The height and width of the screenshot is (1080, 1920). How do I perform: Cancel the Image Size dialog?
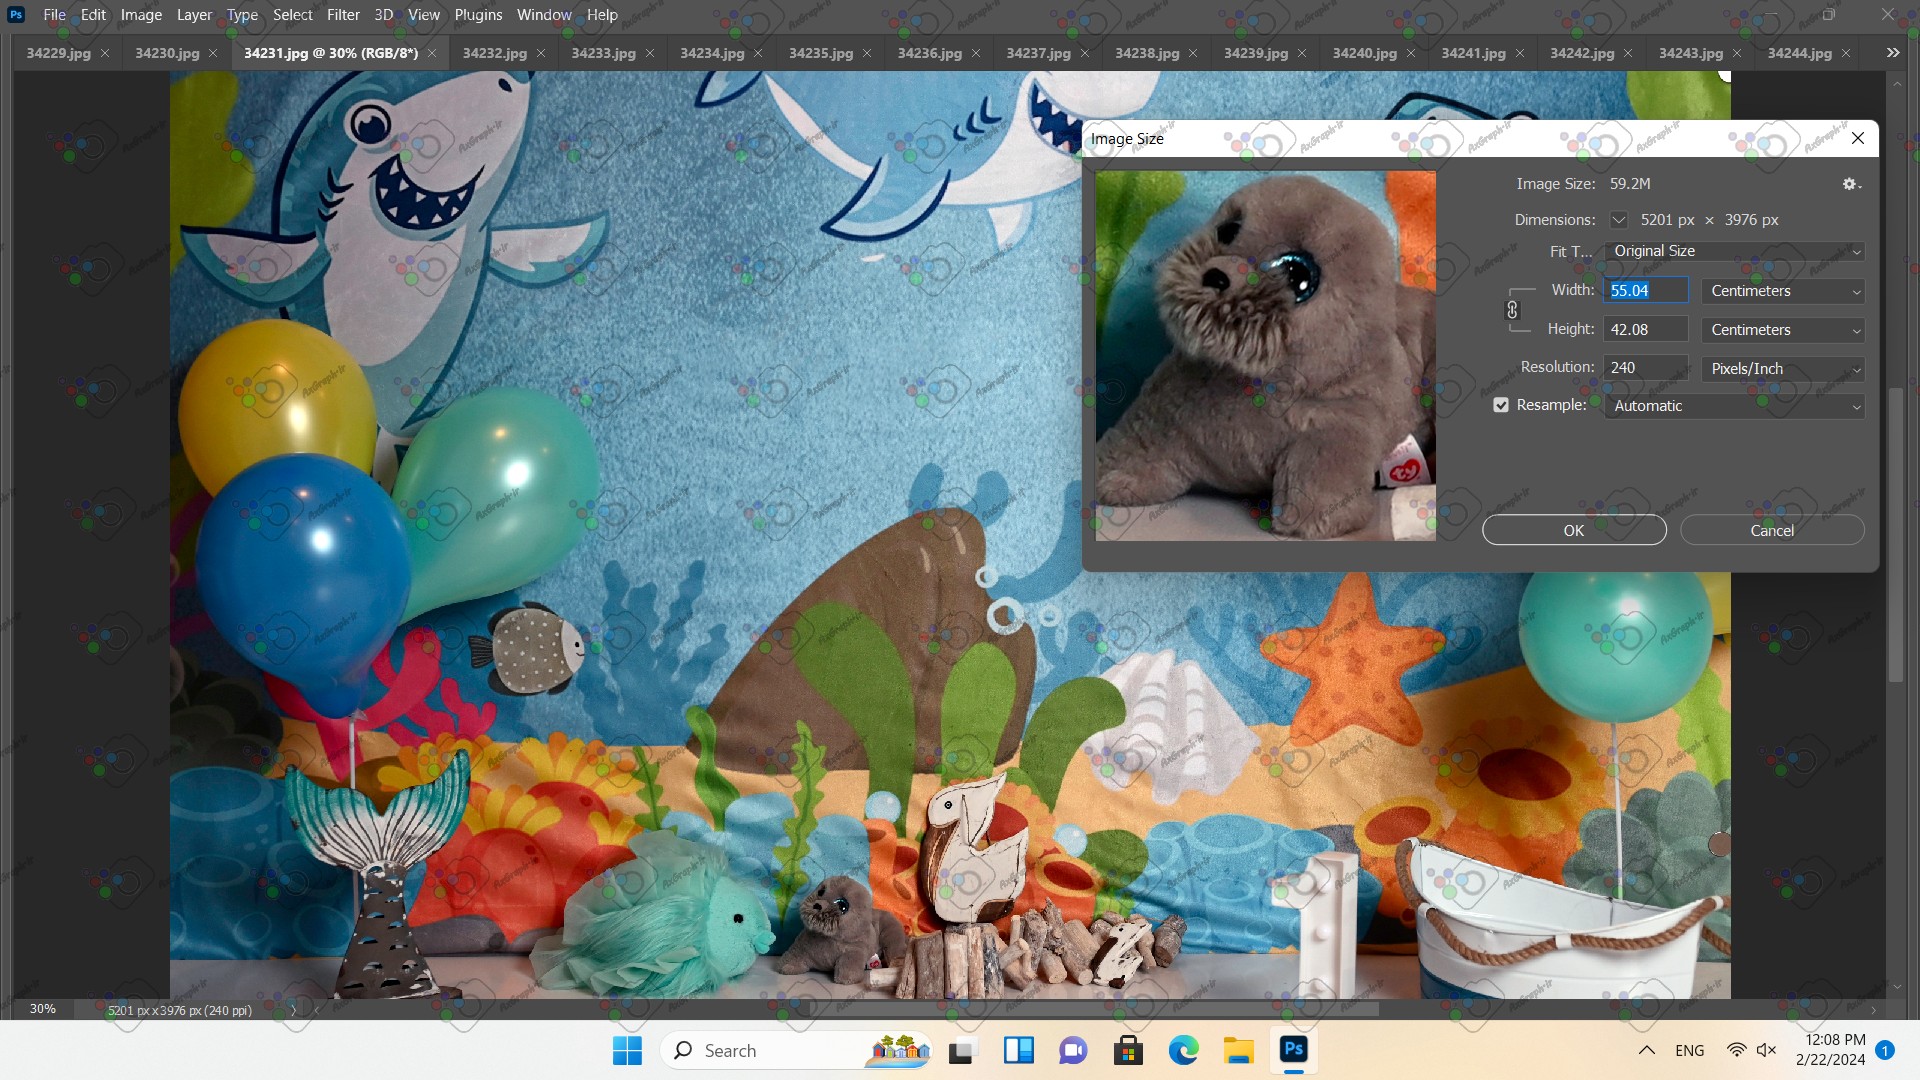[x=1771, y=530]
